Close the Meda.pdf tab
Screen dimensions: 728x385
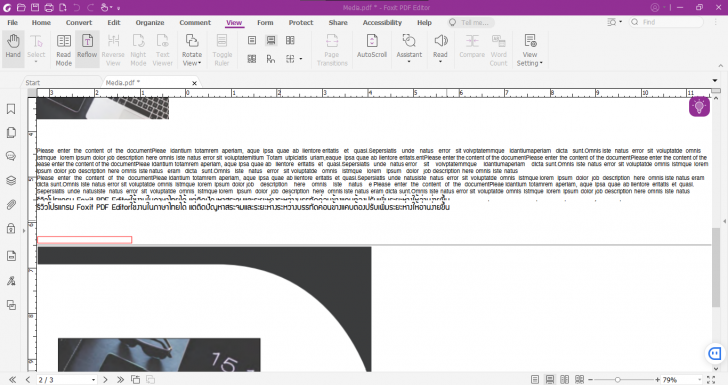[194, 83]
